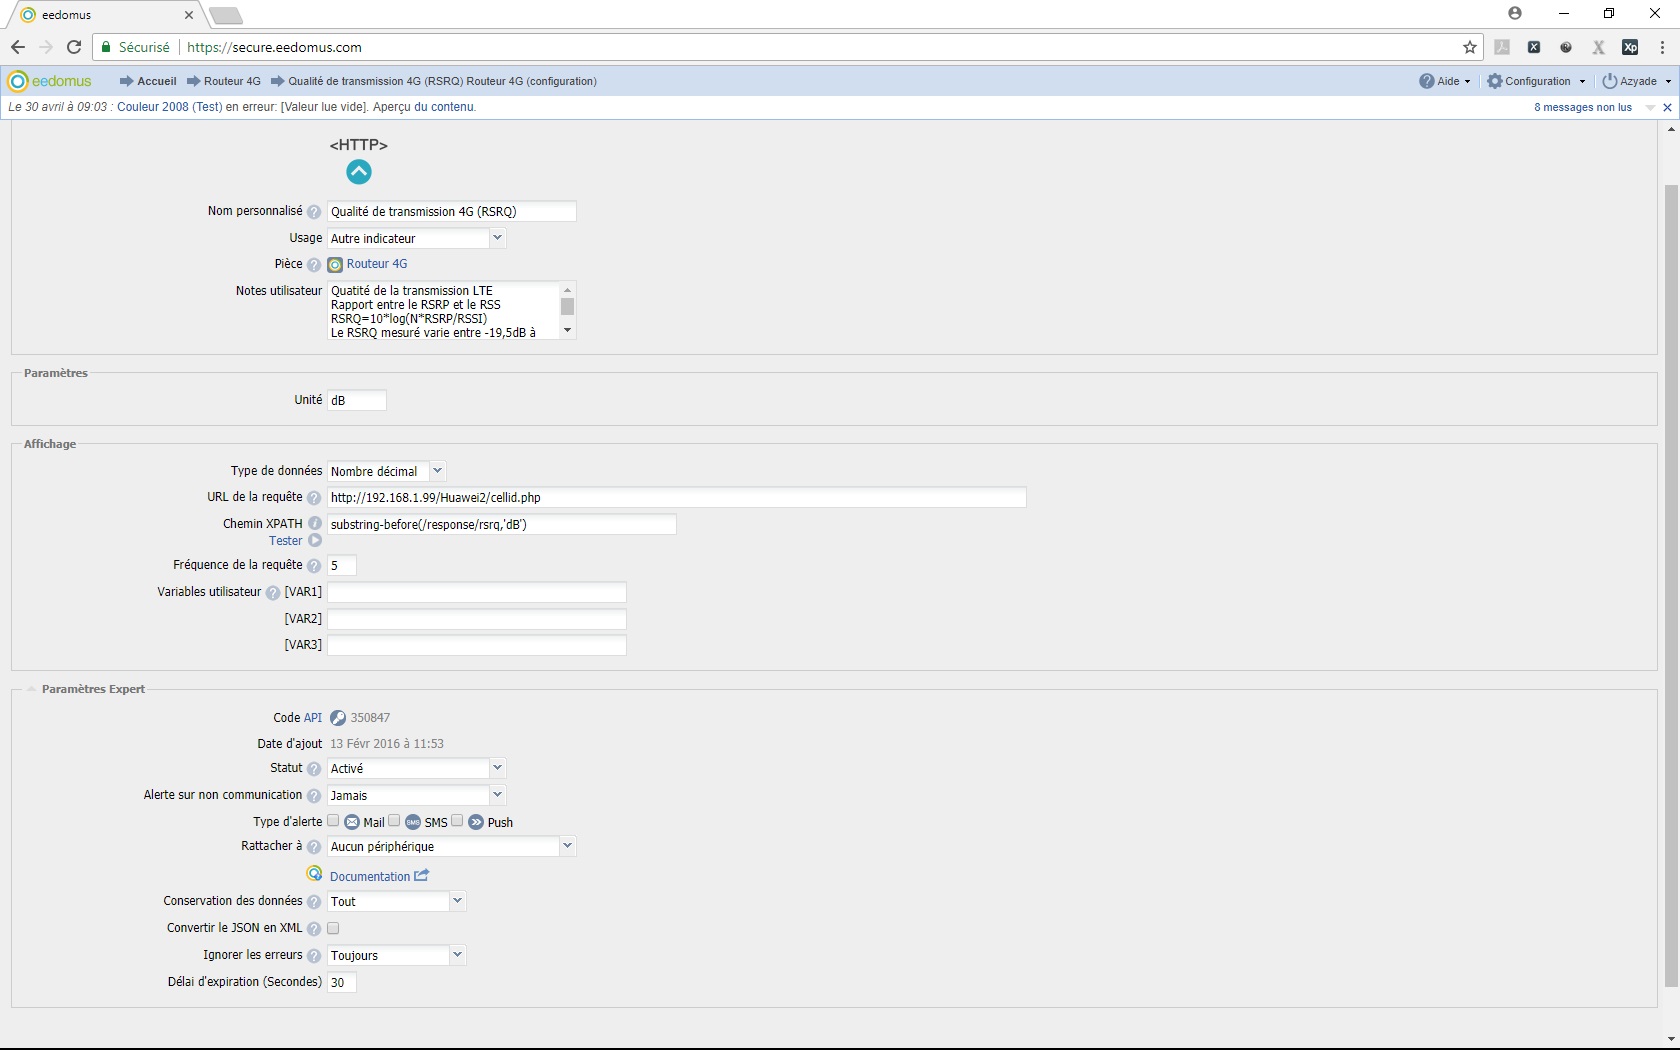
Task: Collapse the HTTP section with the up-arrow icon
Action: (358, 172)
